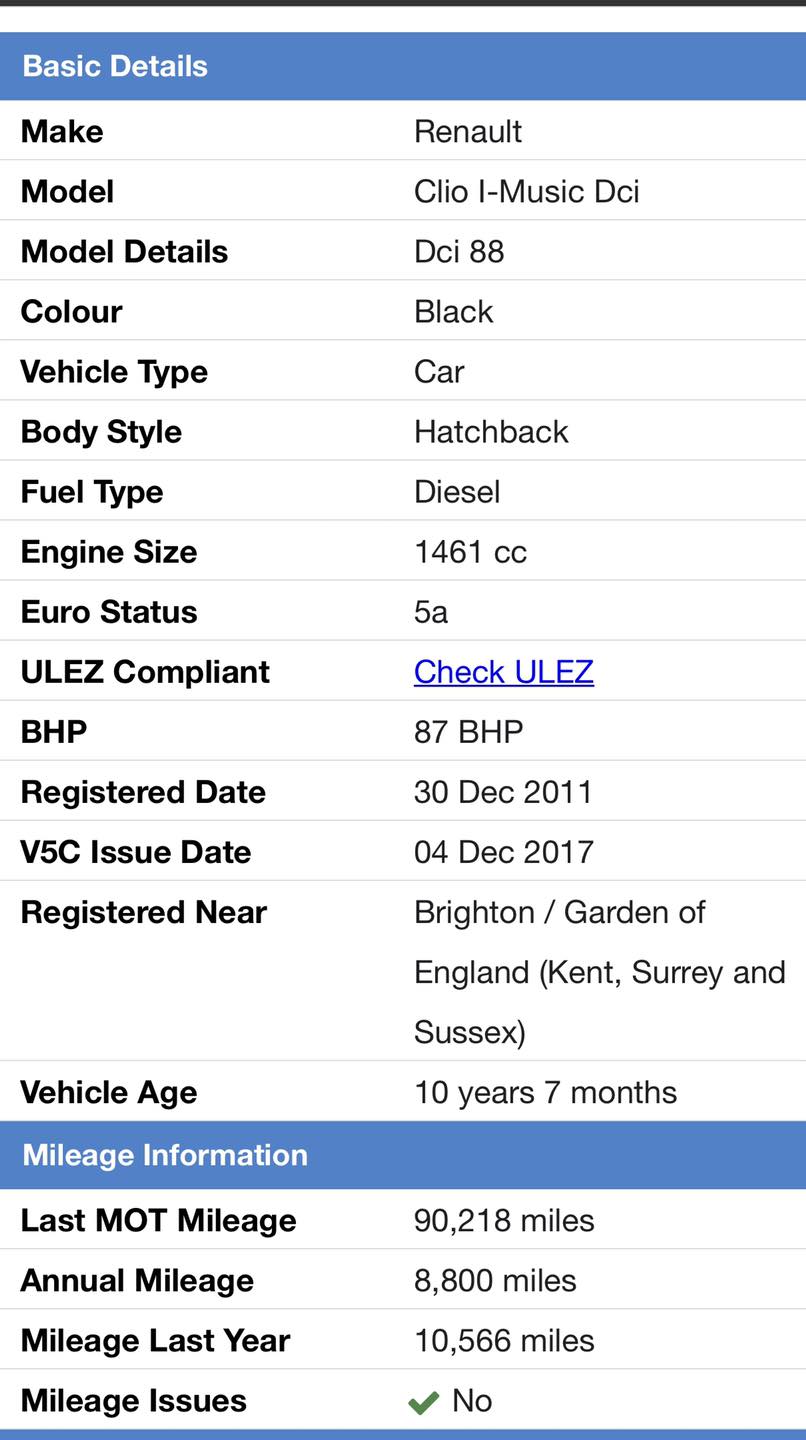The height and width of the screenshot is (1440, 806).
Task: Select the 10 years 7 months age value
Action: pos(545,1092)
